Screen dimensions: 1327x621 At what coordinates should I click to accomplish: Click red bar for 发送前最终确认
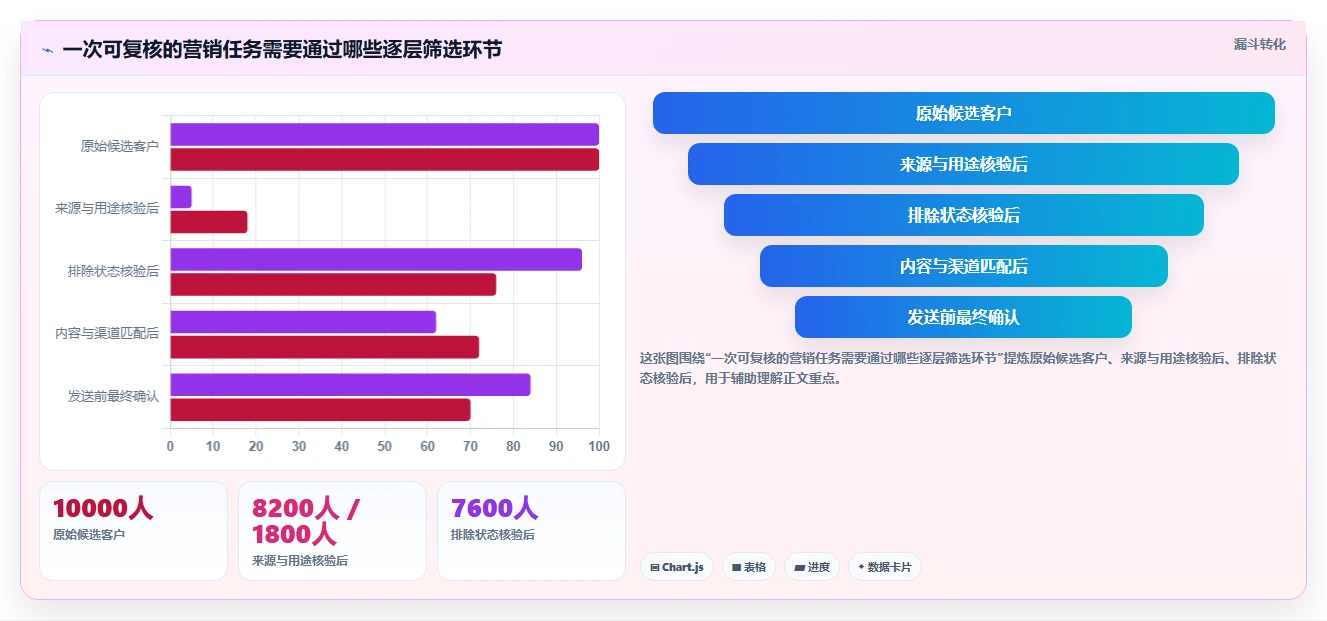pos(320,409)
